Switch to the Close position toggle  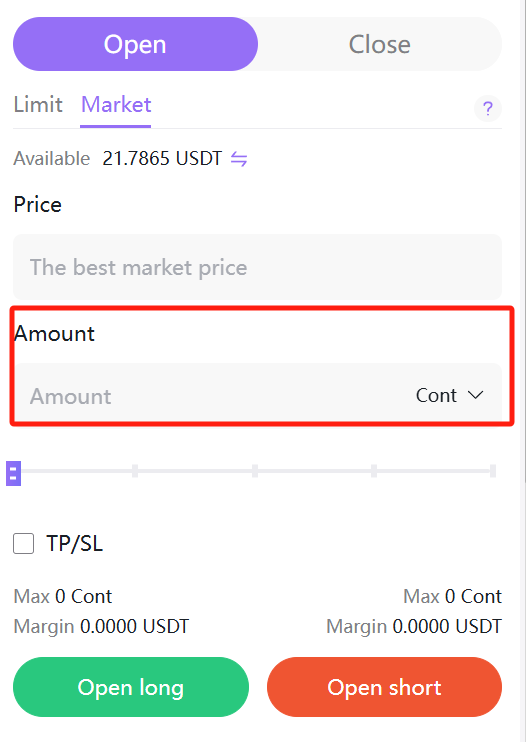(379, 44)
